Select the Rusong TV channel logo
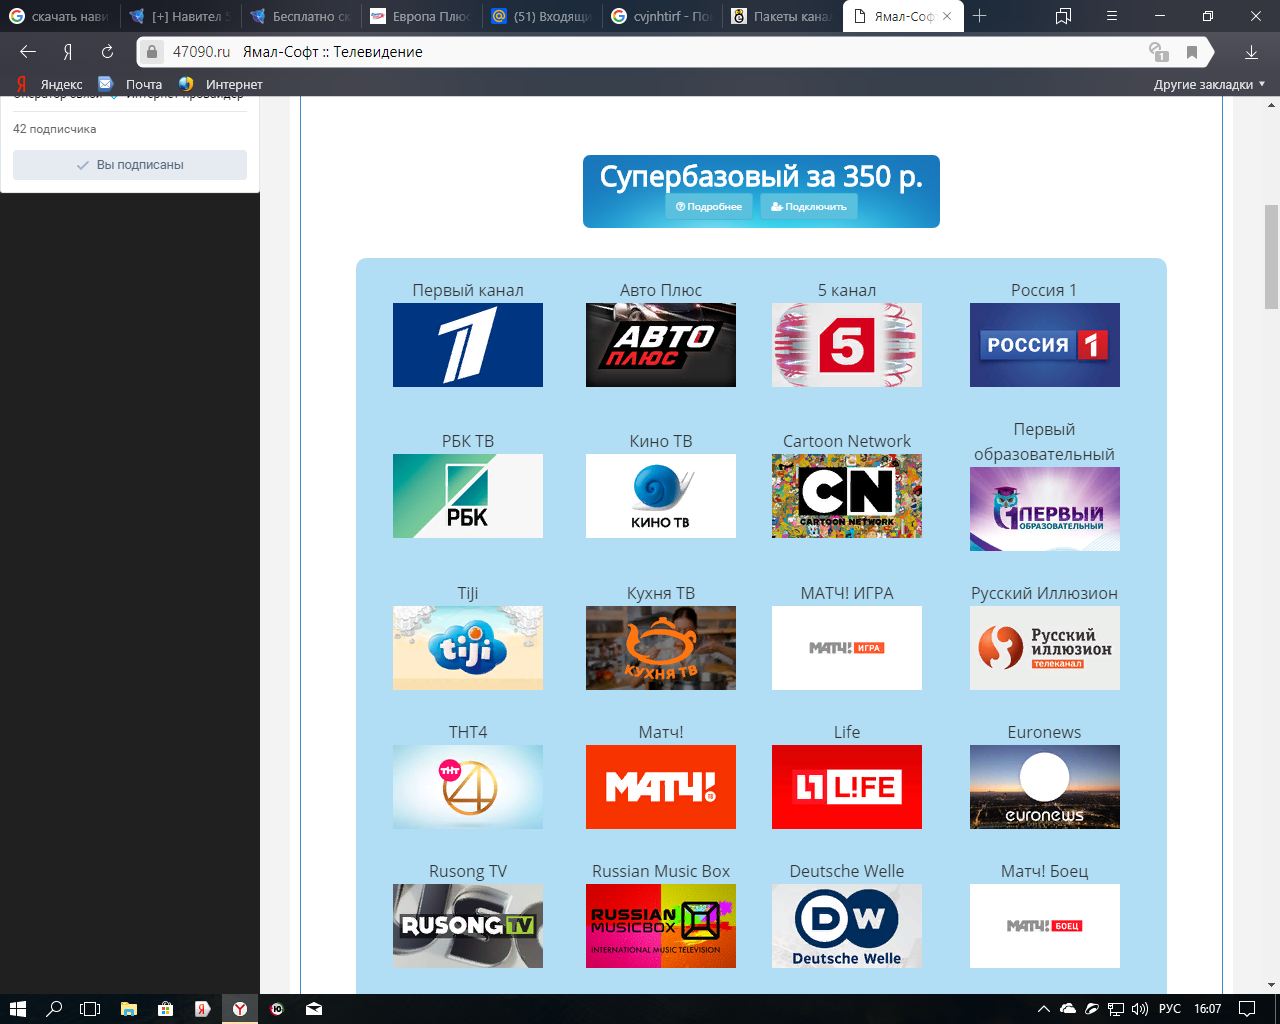The image size is (1280, 1024). (468, 926)
